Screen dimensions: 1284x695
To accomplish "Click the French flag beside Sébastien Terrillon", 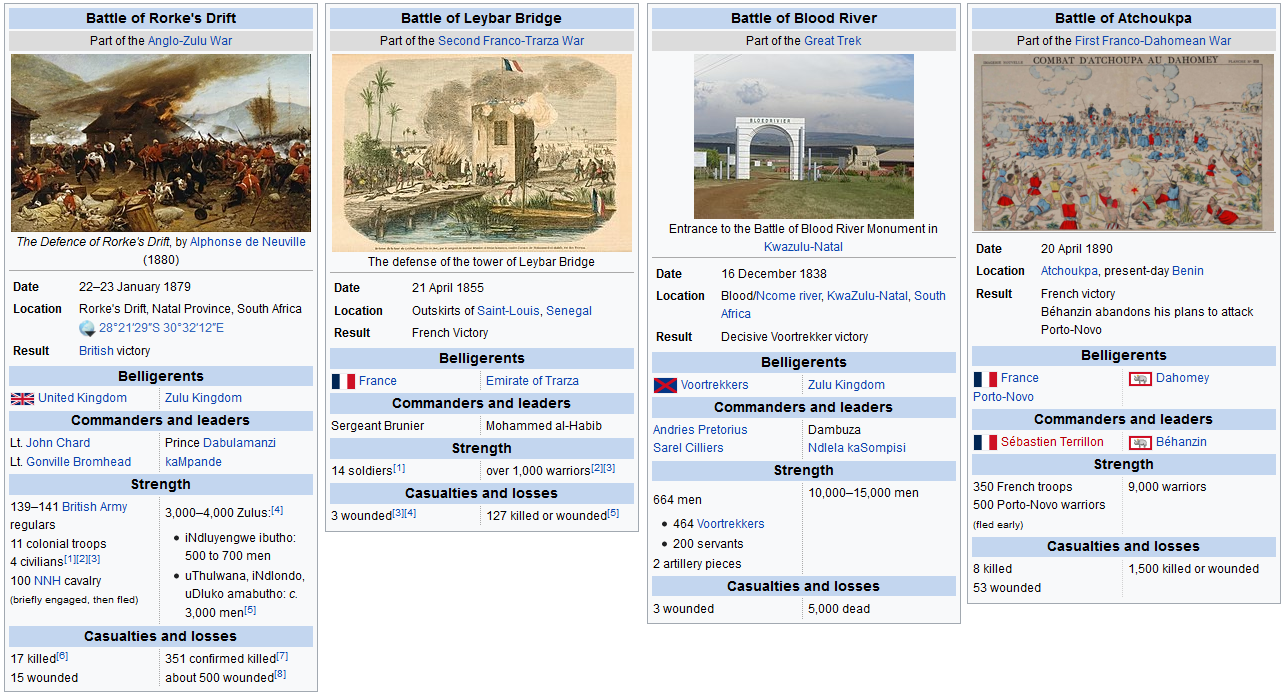I will pos(985,442).
